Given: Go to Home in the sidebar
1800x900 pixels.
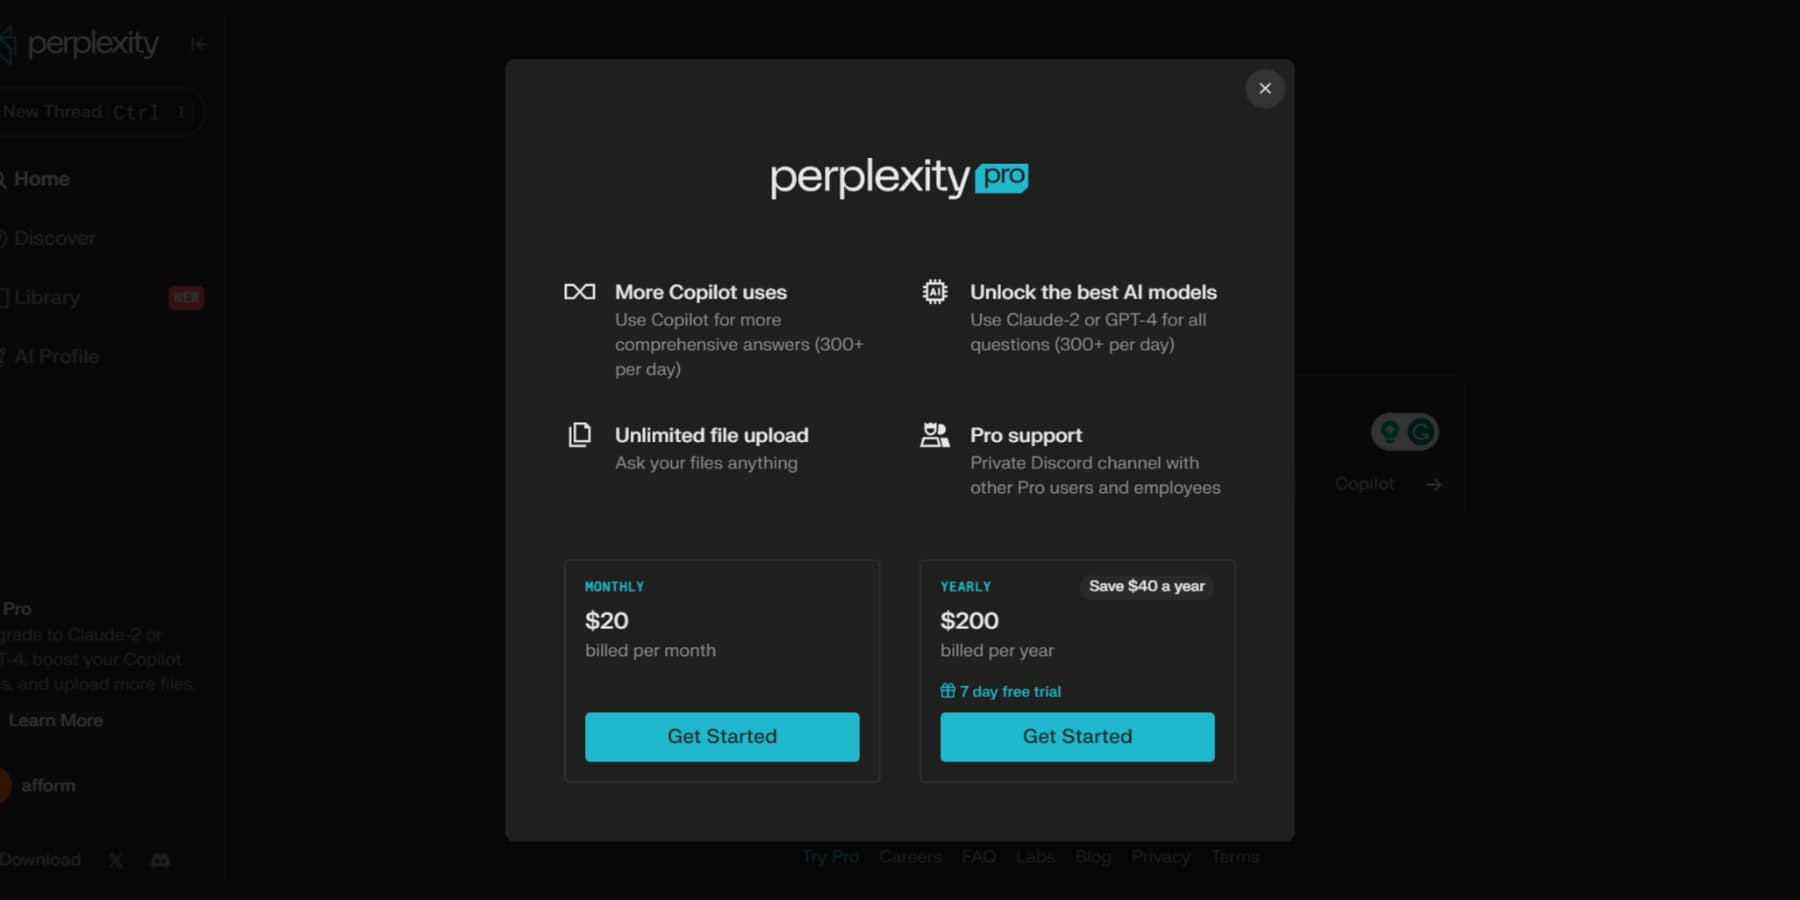Looking at the screenshot, I should (41, 179).
